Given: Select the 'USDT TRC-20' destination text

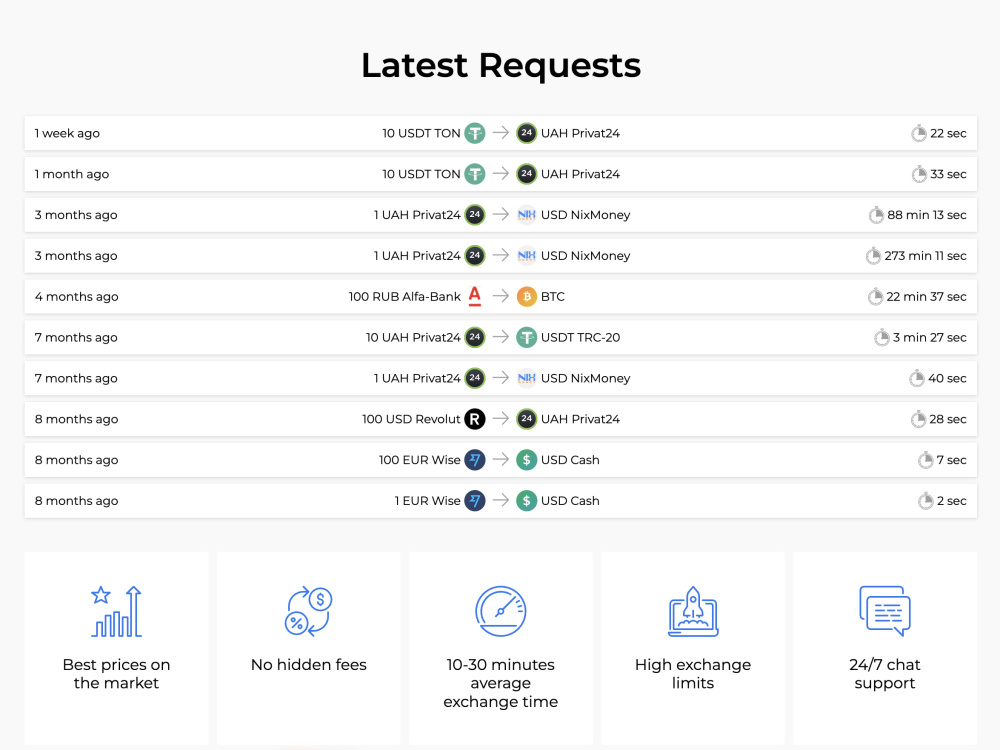Looking at the screenshot, I should coord(580,337).
